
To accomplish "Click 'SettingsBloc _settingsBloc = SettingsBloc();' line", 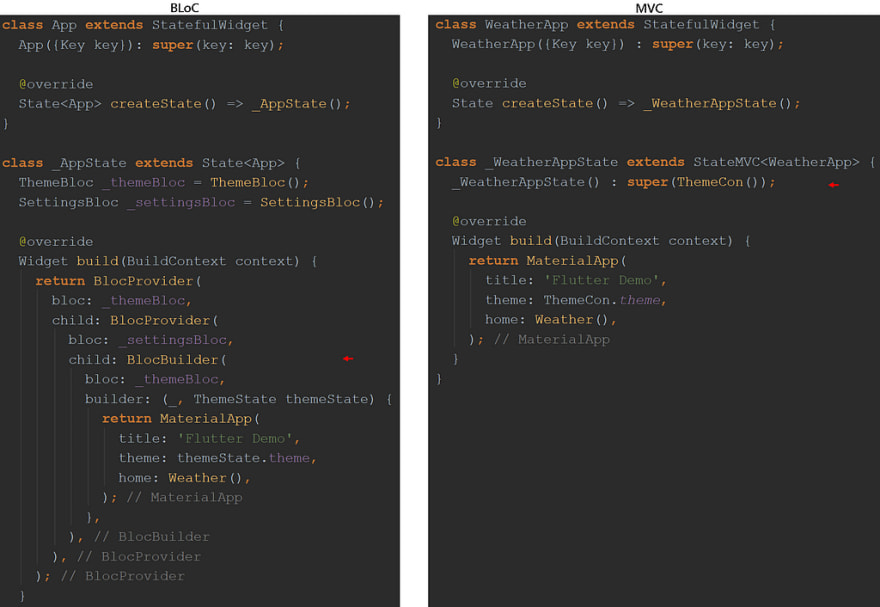I will [x=201, y=203].
